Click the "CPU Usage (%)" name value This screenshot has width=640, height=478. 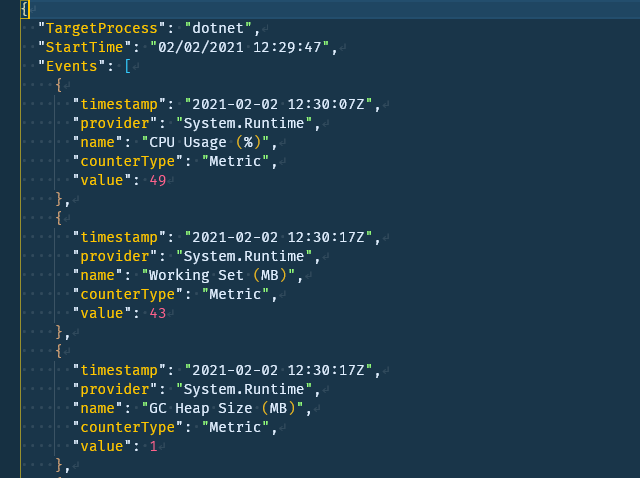pyautogui.click(x=205, y=142)
